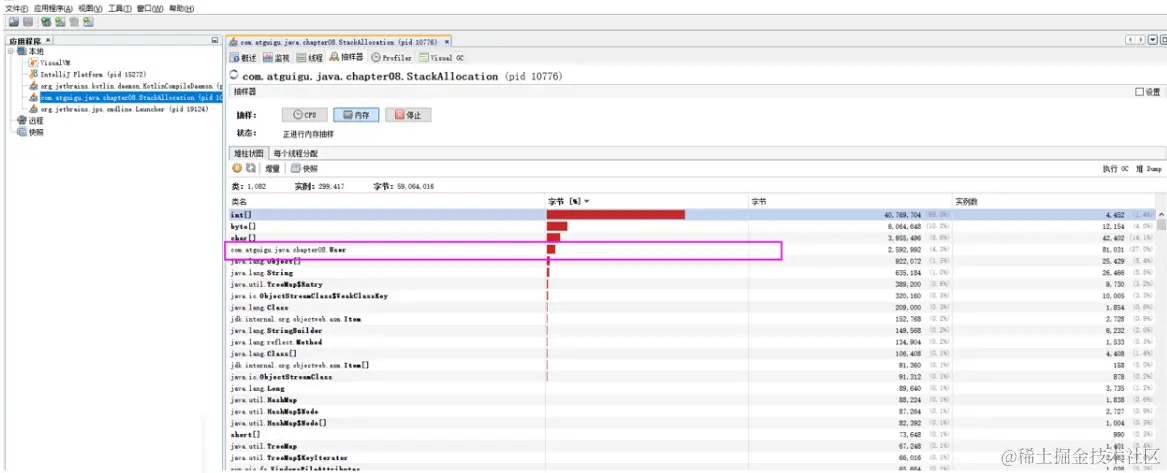This screenshot has height=473, width=1167.
Task: Select the java.lang.reflect.Method row
Action: pos(692,342)
